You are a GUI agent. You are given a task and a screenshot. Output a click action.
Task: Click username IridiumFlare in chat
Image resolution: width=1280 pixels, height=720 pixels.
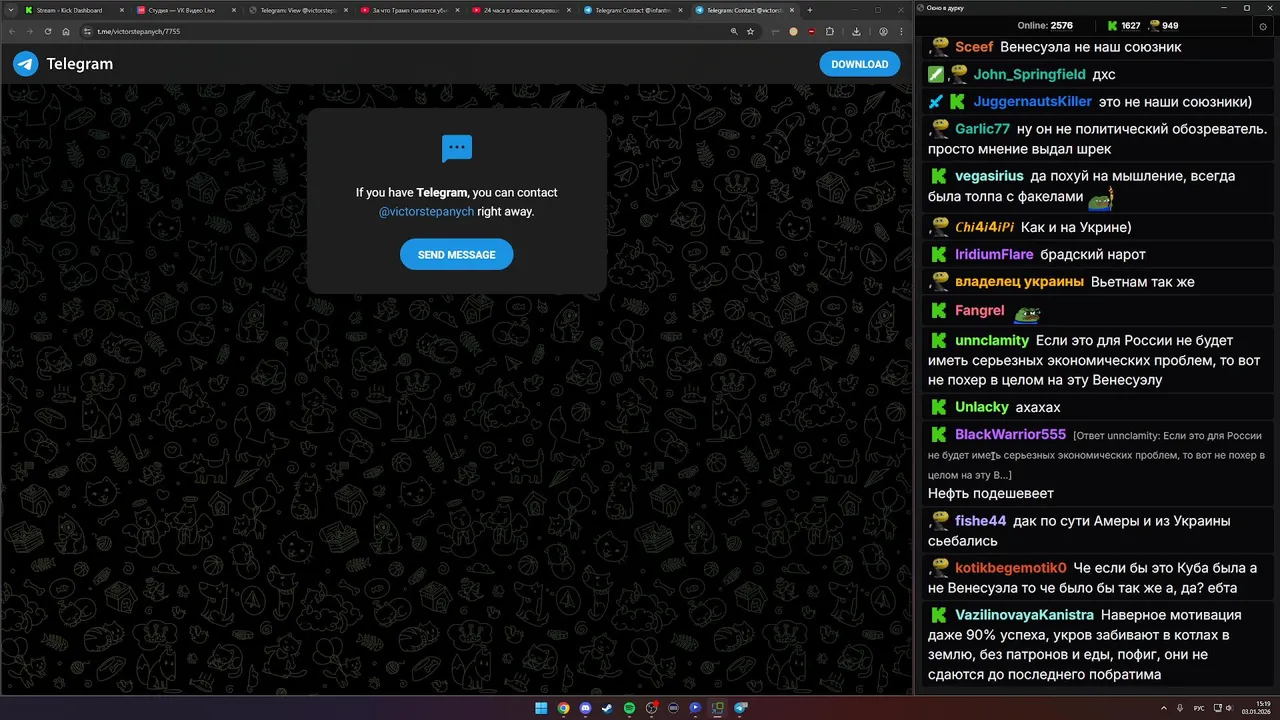coord(994,254)
